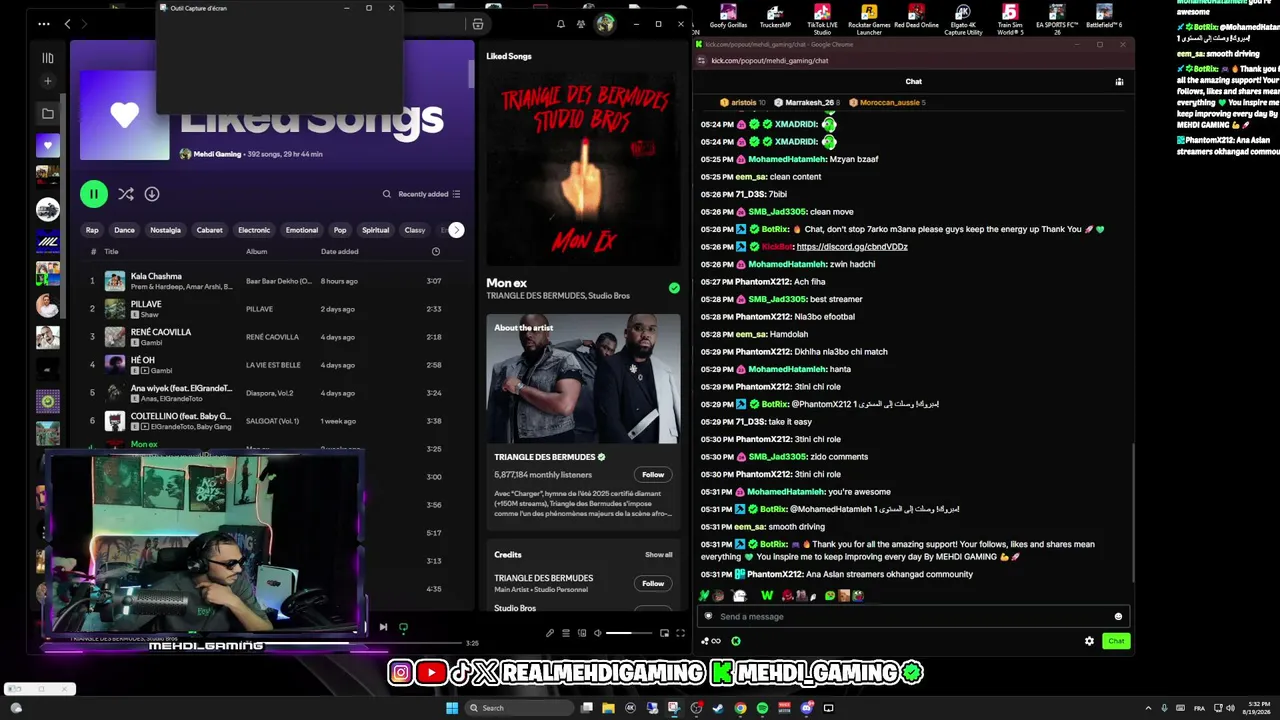Pause the Liked Songs playlist
Screen dimensions: 1280x720
point(94,194)
